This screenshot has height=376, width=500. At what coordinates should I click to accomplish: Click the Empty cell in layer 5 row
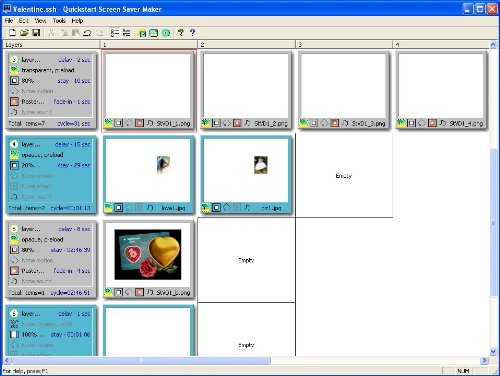(x=246, y=260)
